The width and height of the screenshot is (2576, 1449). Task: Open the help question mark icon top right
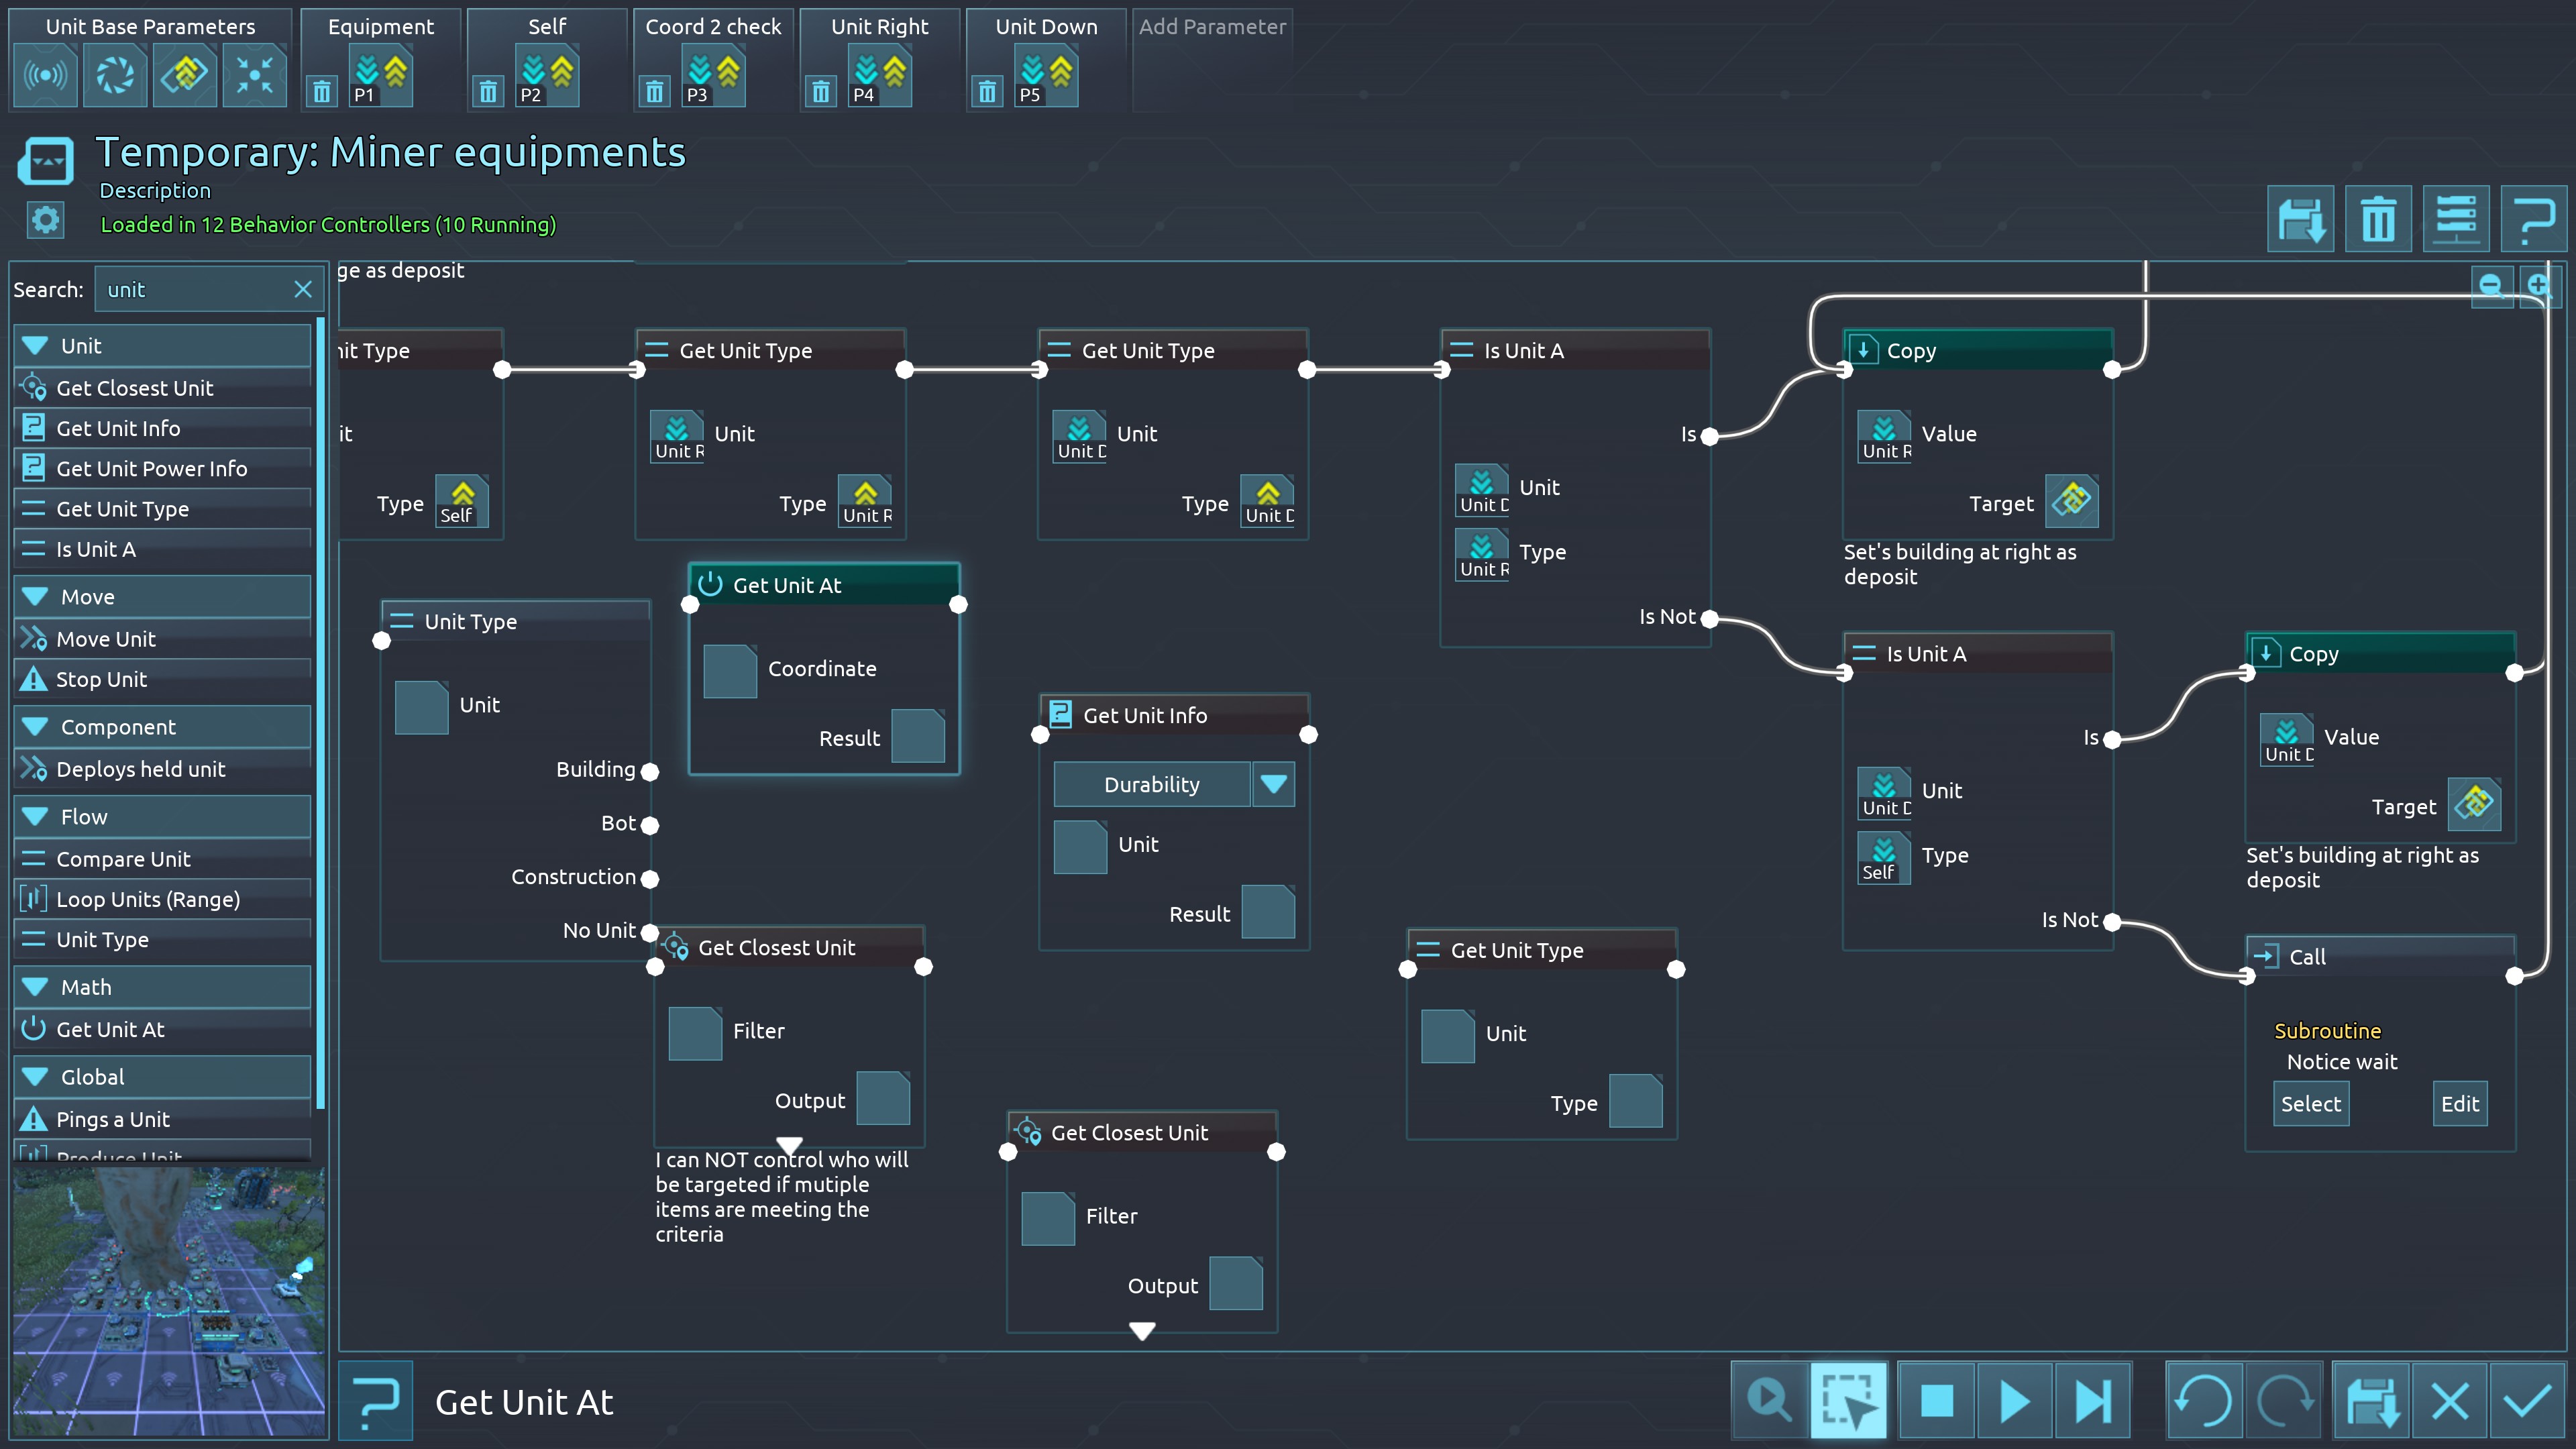click(x=2534, y=219)
